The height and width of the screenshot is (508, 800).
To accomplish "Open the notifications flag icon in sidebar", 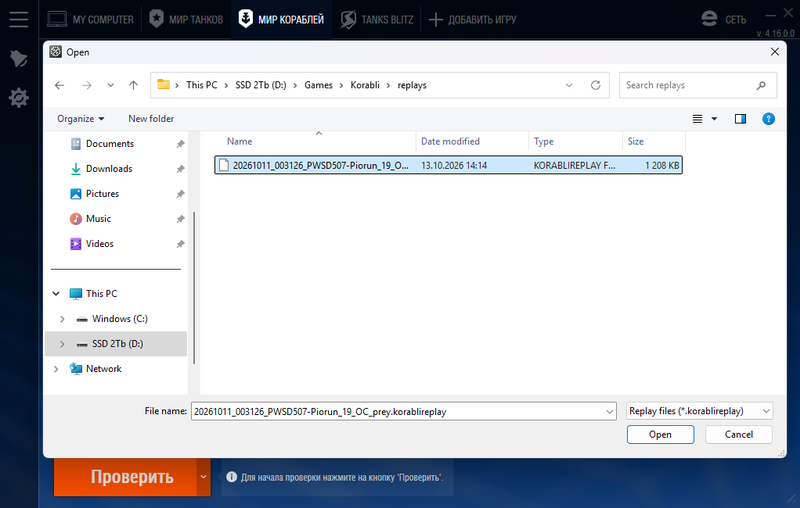I will tap(18, 59).
